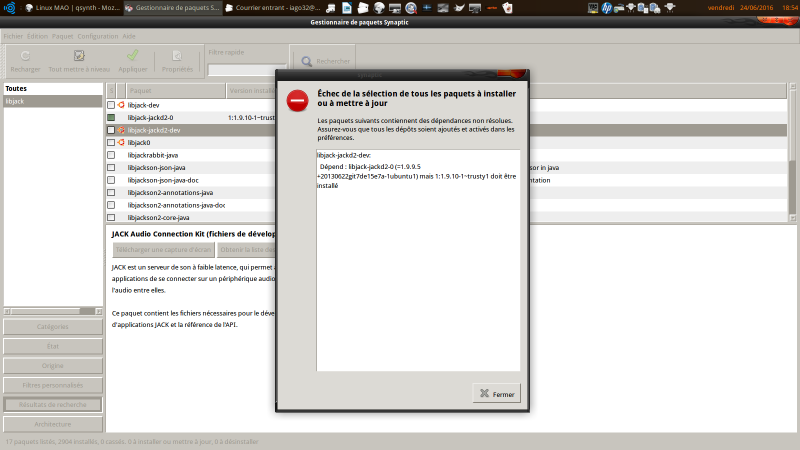Click the Origine filter button

(x=53, y=366)
